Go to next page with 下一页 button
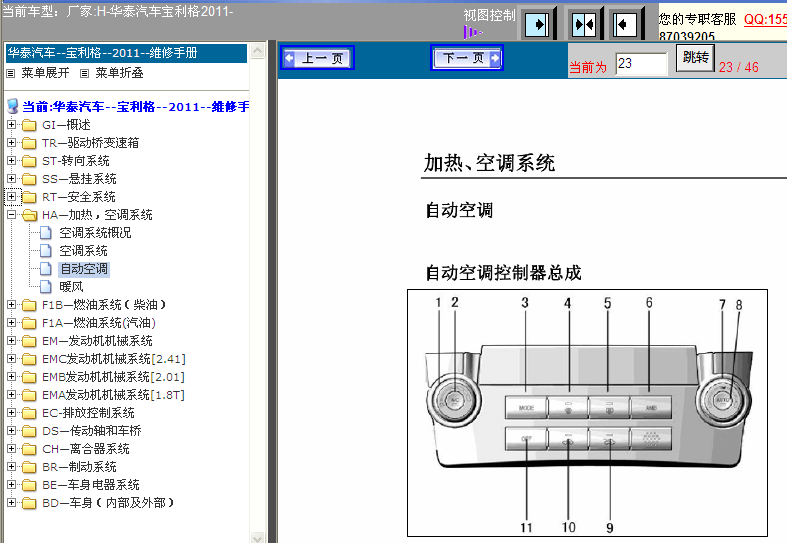787x543 pixels. (x=466, y=58)
